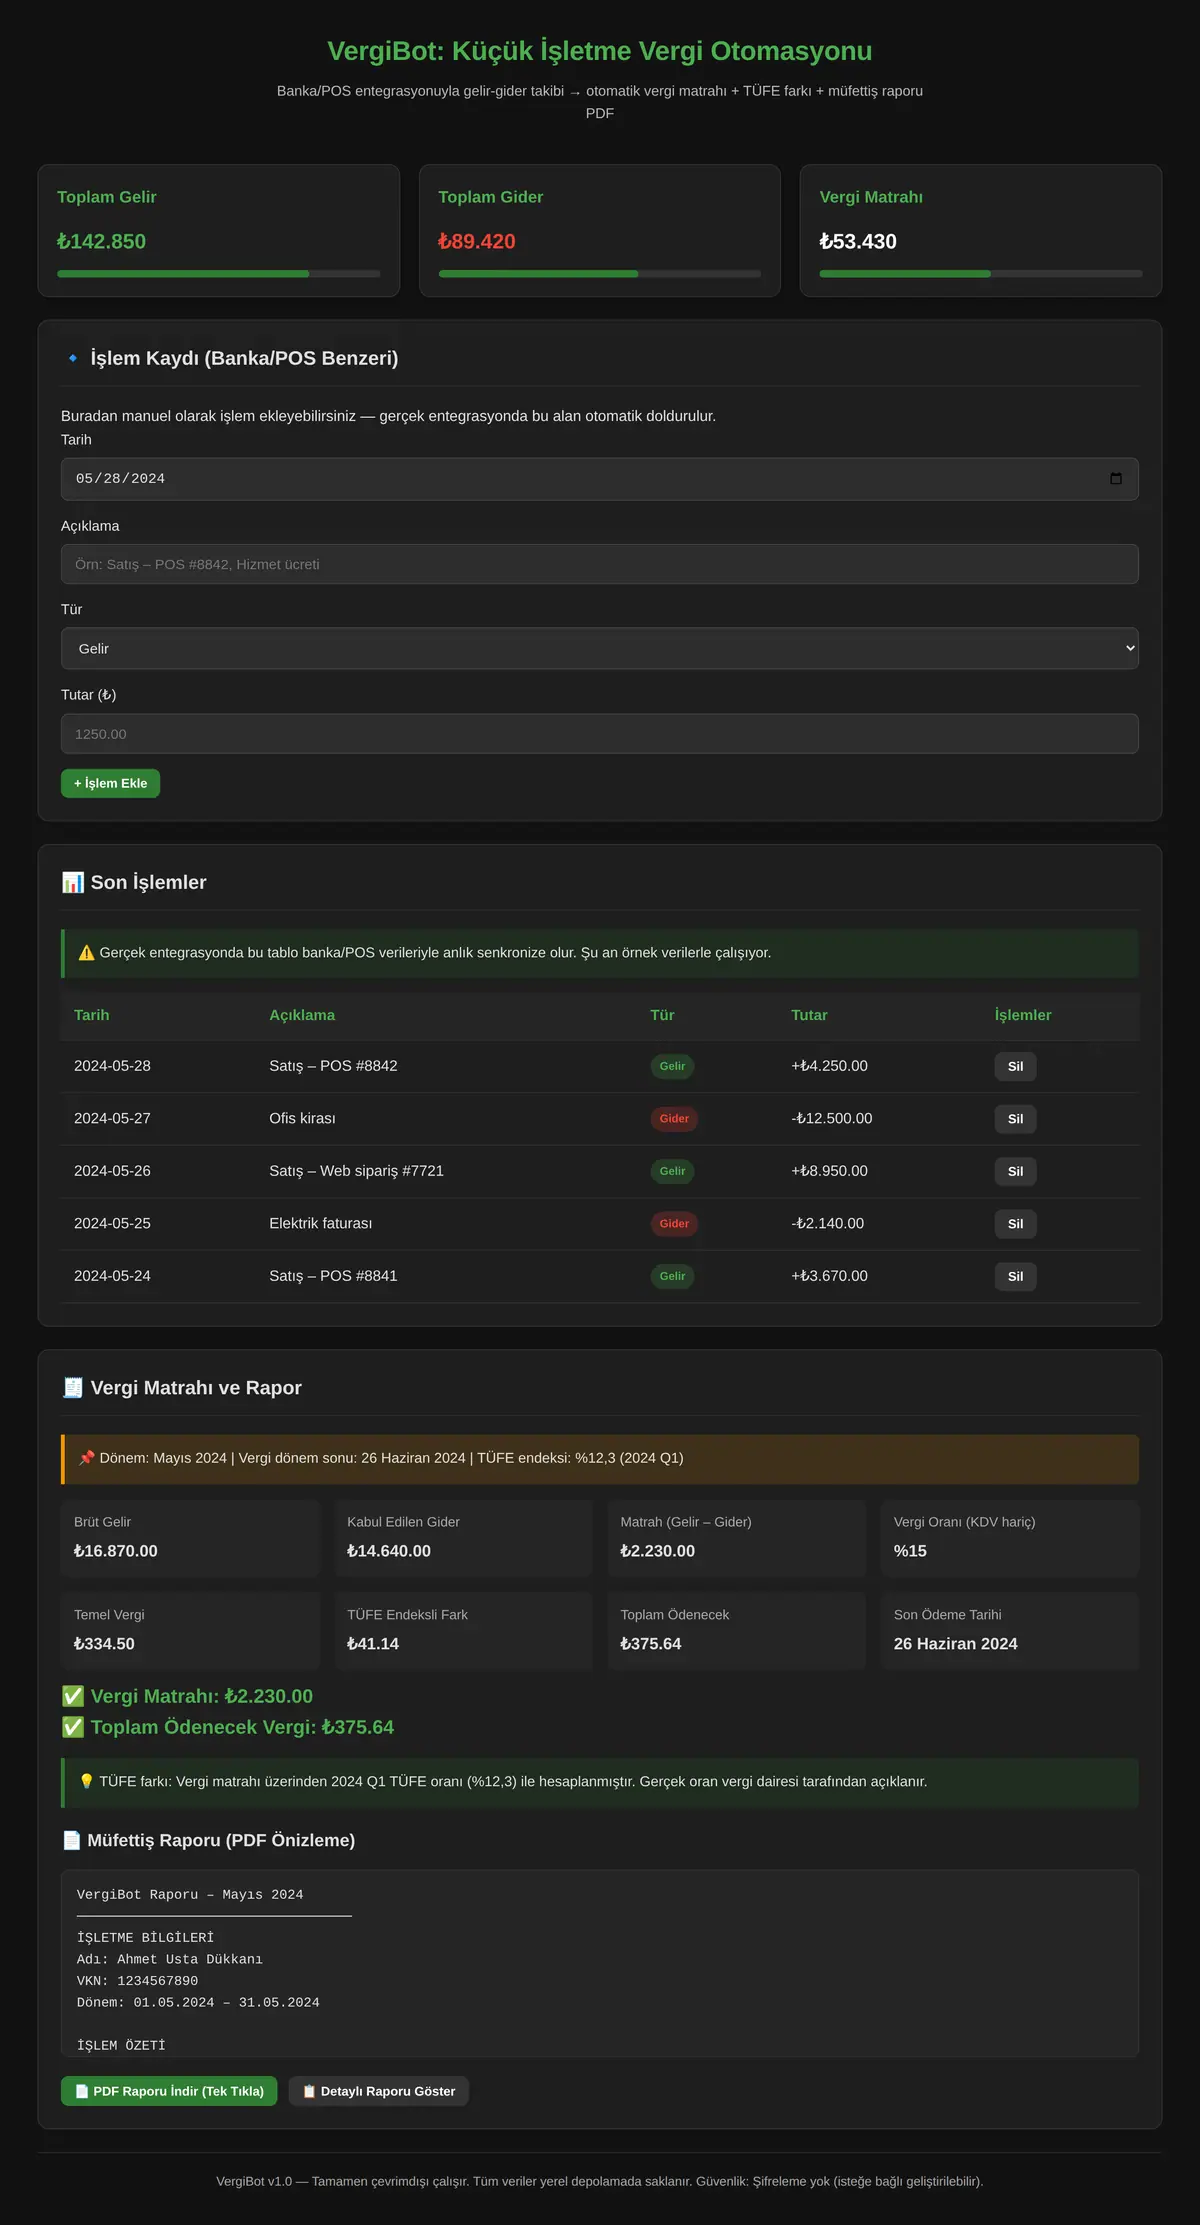Viewport: 1200px width, 2225px height.
Task: Click the TÜFE Endeksli Fark value ₺41.14
Action: coord(373,1644)
